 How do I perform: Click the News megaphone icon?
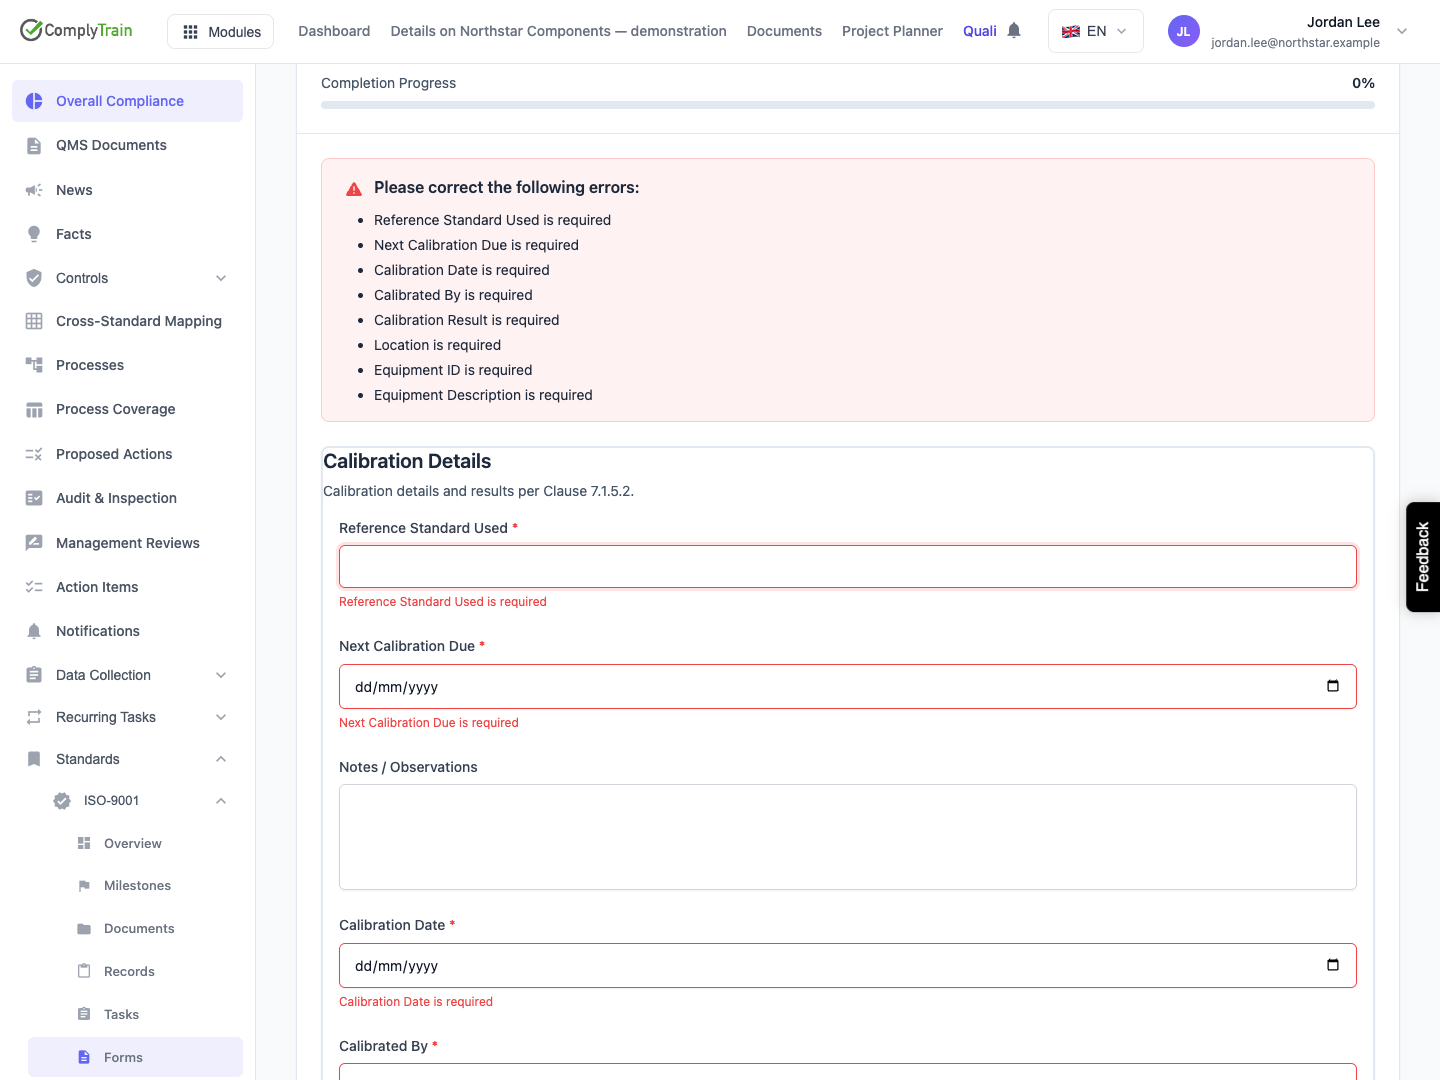pyautogui.click(x=34, y=190)
